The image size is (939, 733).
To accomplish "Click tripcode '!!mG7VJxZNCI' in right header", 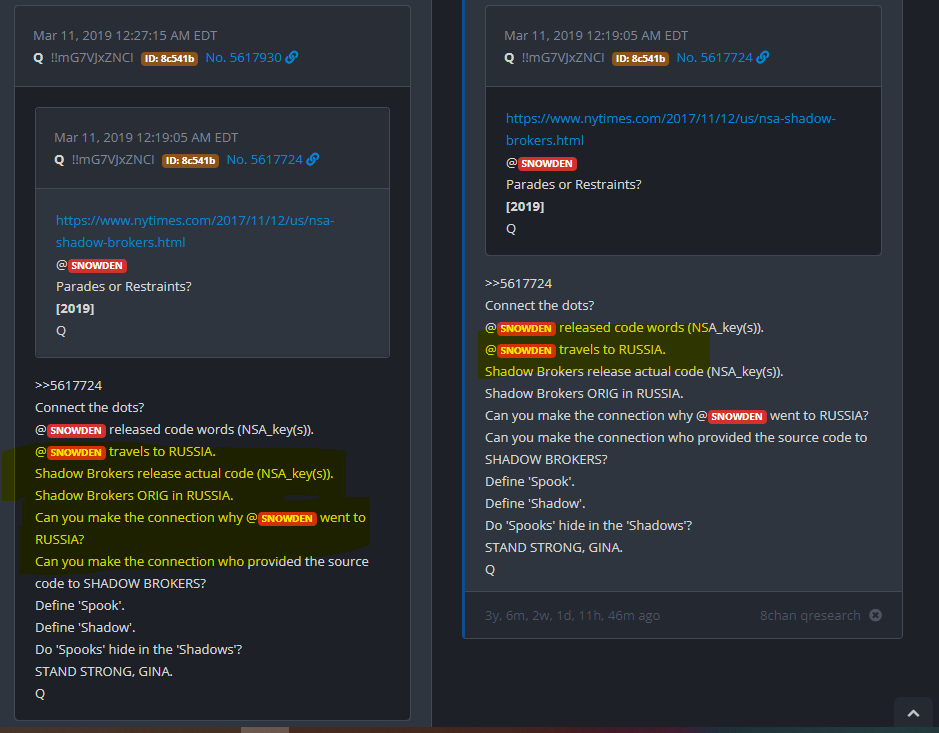I will [x=563, y=57].
